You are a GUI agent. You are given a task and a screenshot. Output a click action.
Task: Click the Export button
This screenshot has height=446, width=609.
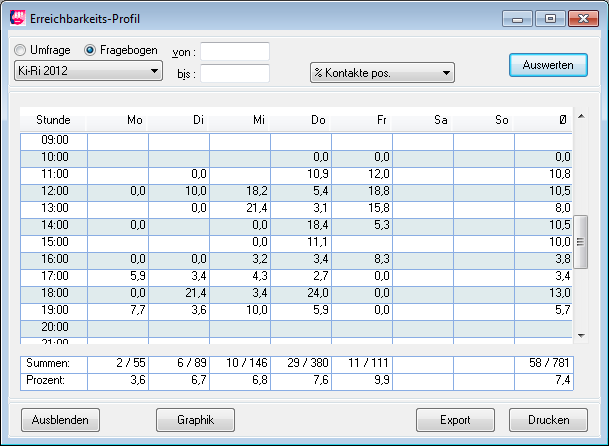click(x=455, y=420)
